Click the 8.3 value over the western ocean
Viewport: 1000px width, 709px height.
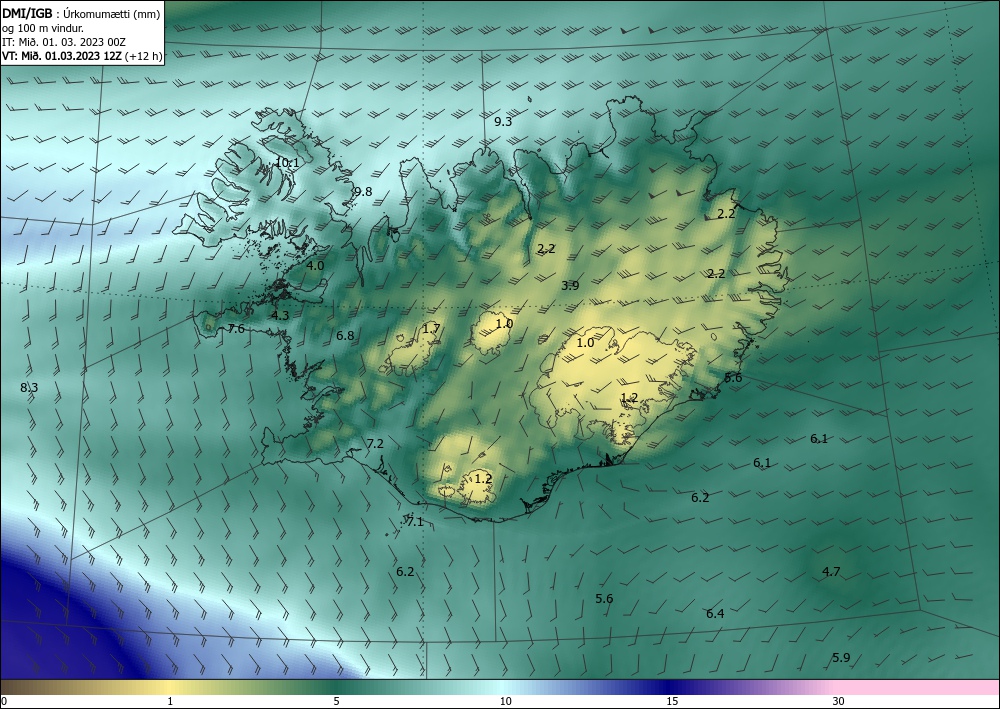pos(29,388)
